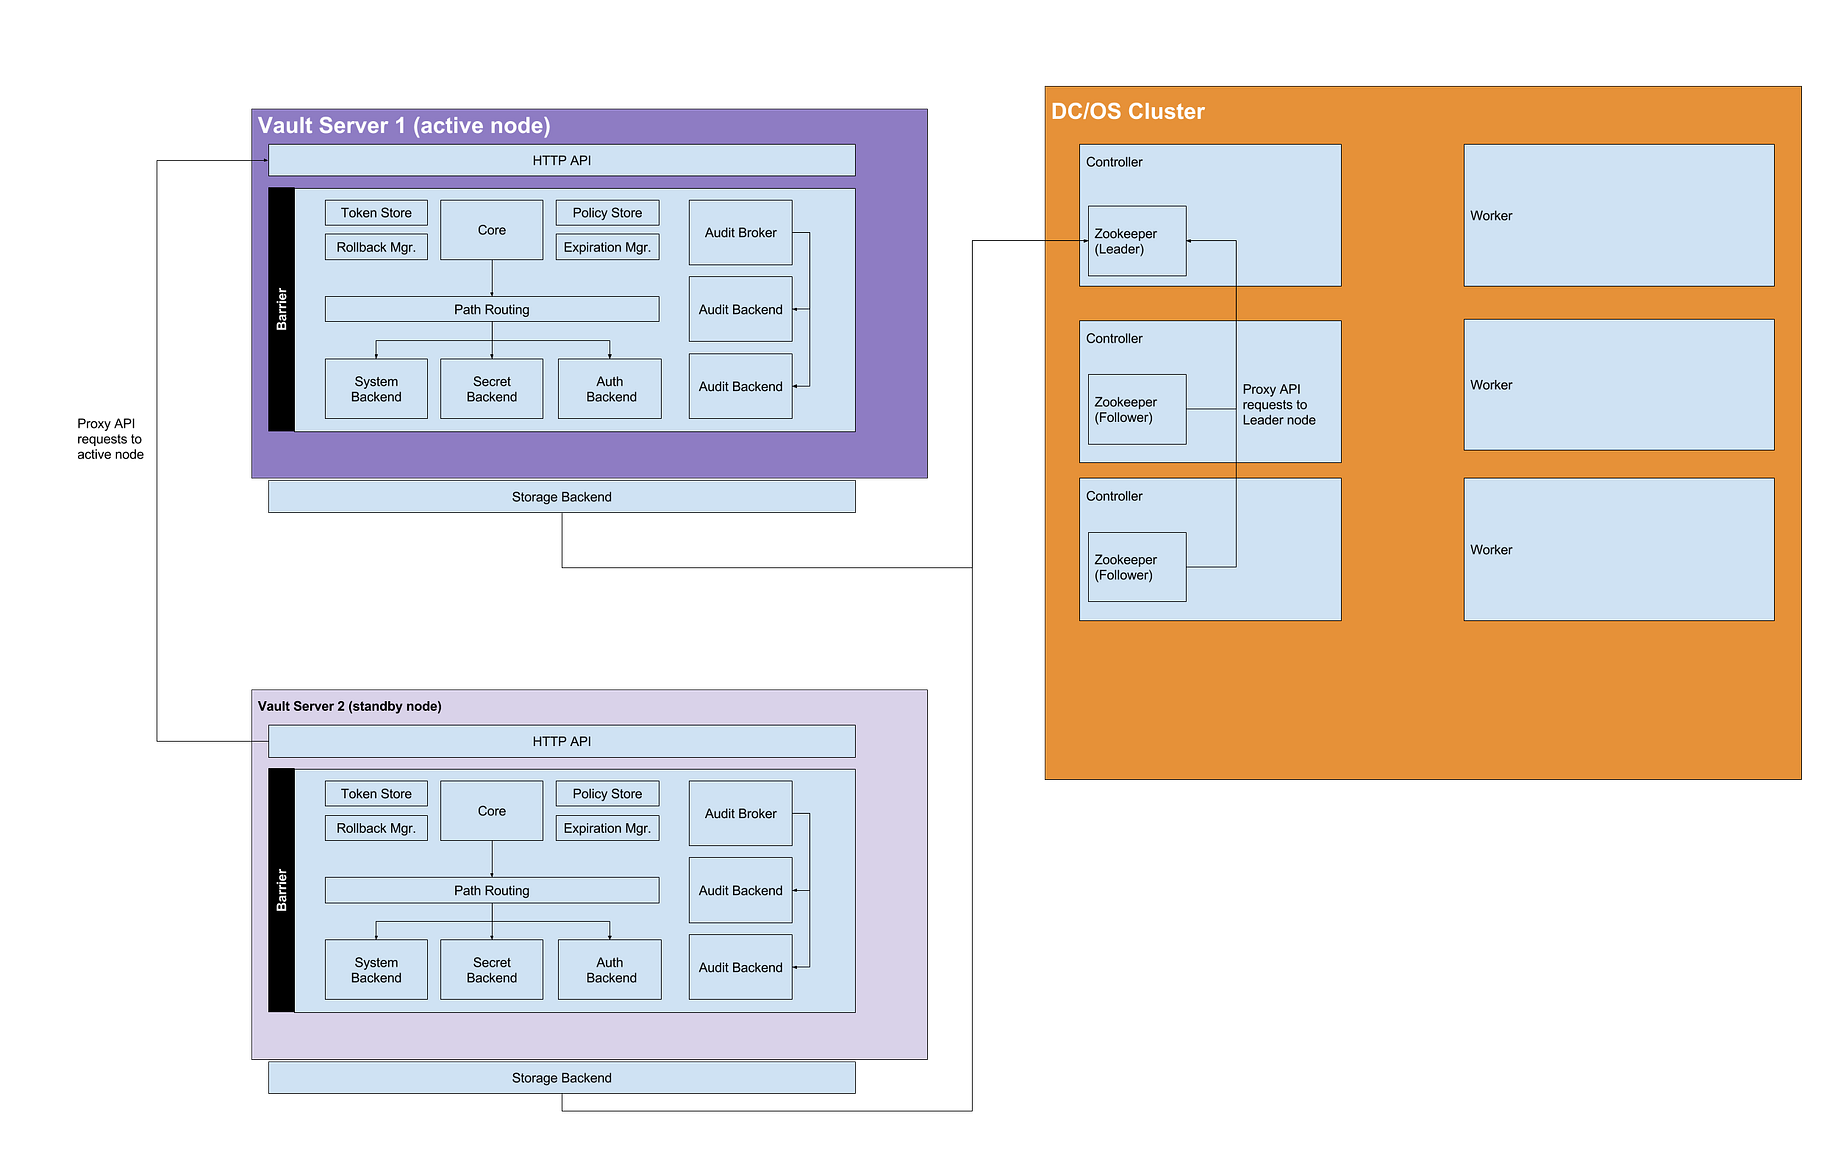
Task: Select the Auth Backend box in standby node
Action: pos(610,970)
